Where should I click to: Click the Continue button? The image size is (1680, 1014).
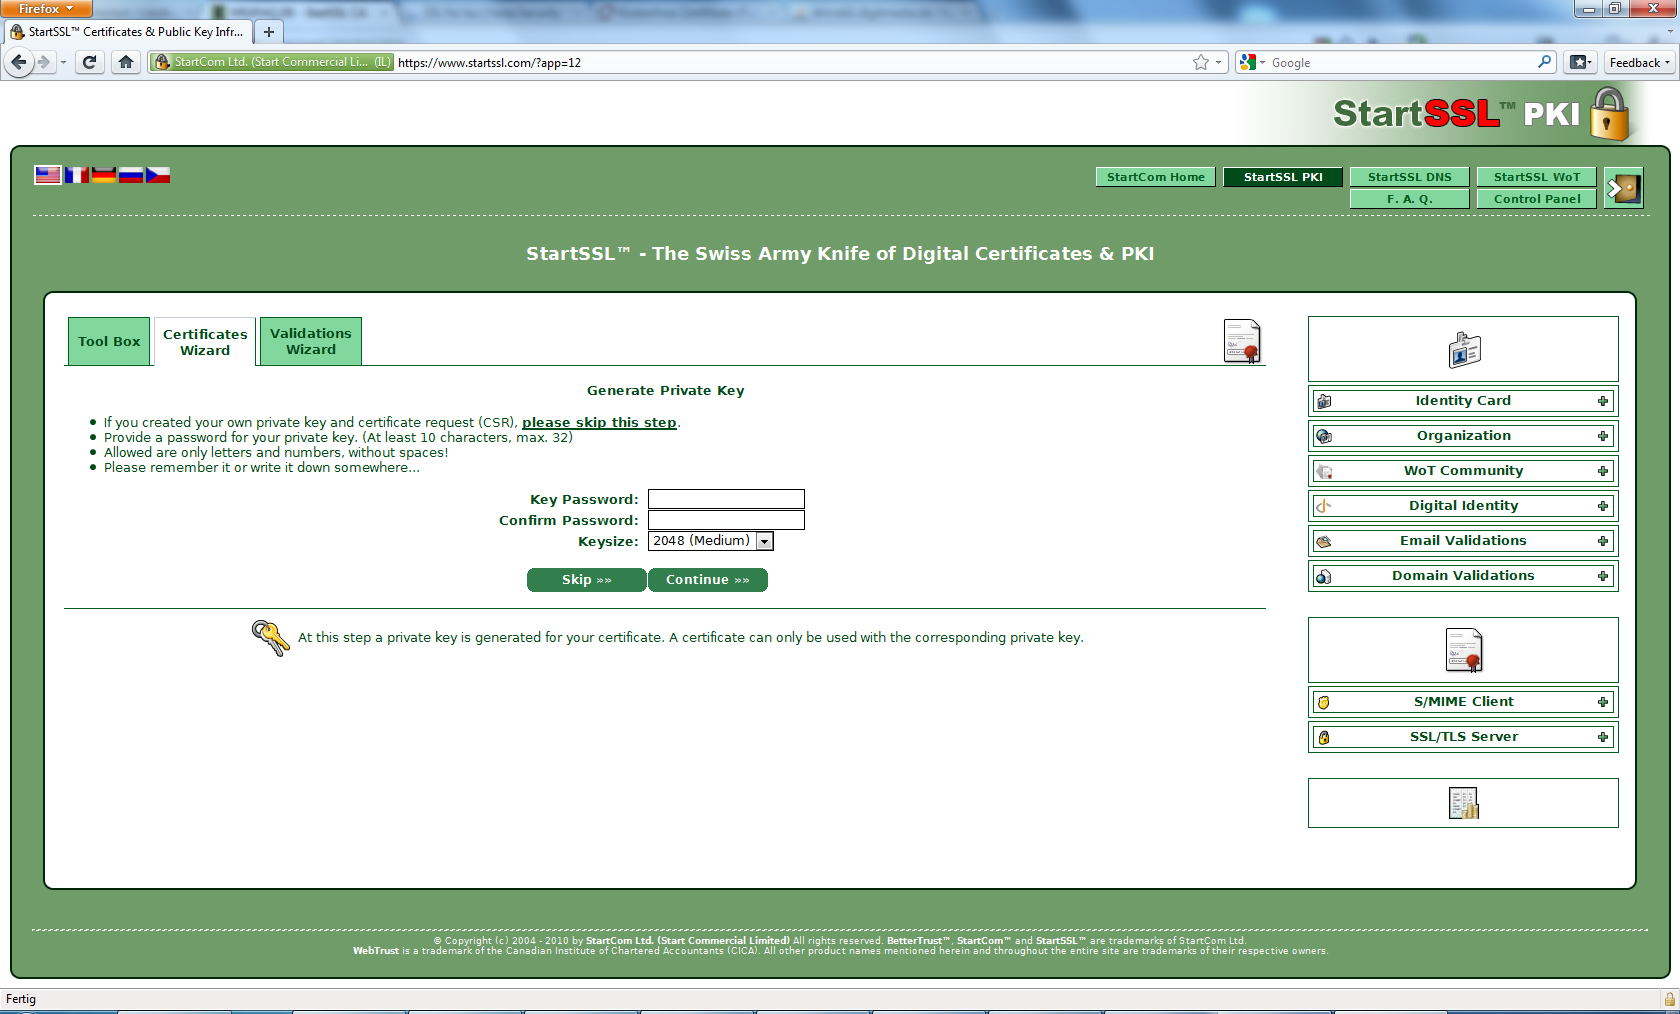[708, 580]
